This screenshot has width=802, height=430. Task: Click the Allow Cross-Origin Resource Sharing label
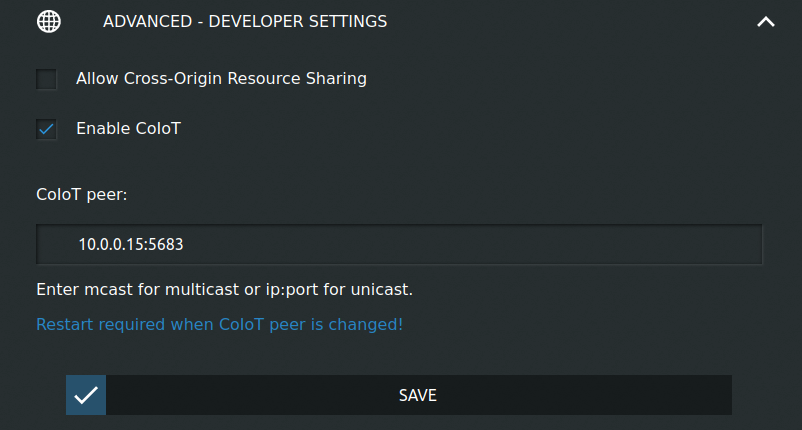click(221, 79)
